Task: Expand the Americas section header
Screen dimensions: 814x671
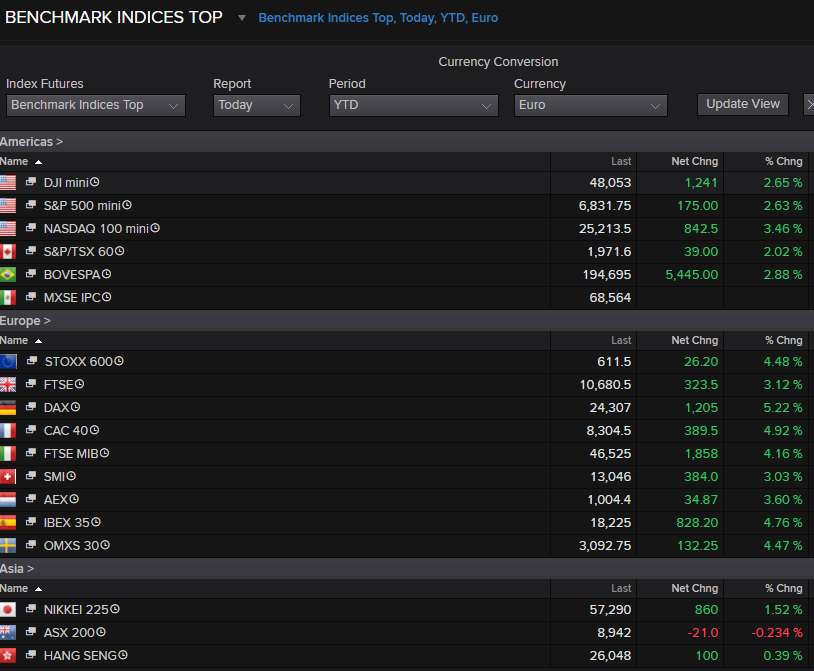Action: [31, 142]
